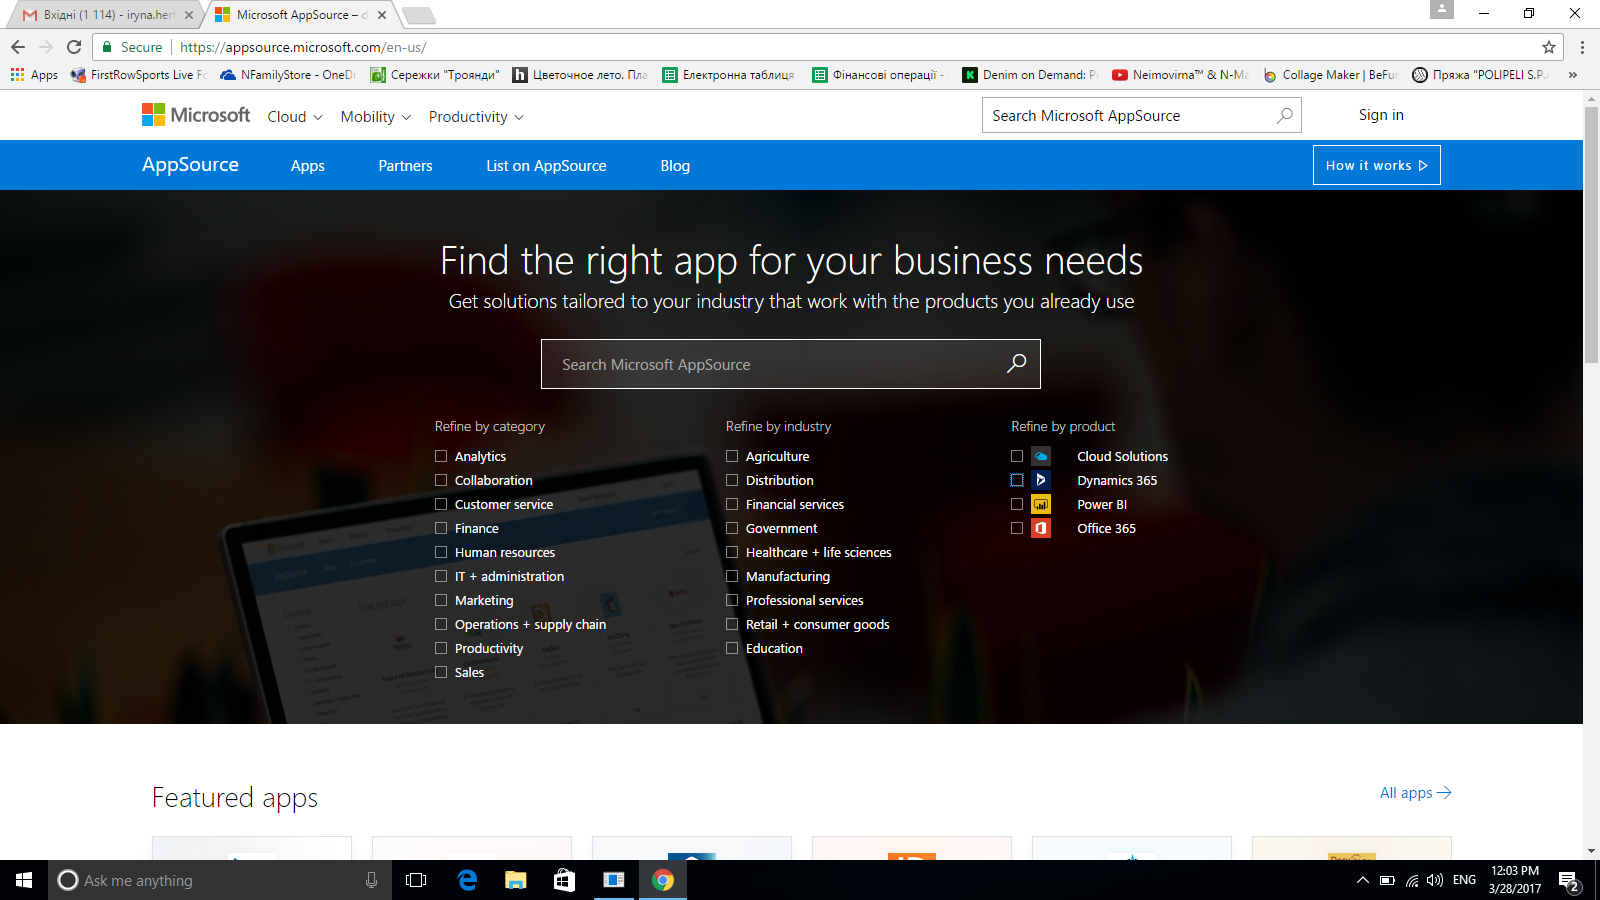This screenshot has height=900, width=1600.
Task: Tick the Customer service checkbox
Action: [441, 504]
